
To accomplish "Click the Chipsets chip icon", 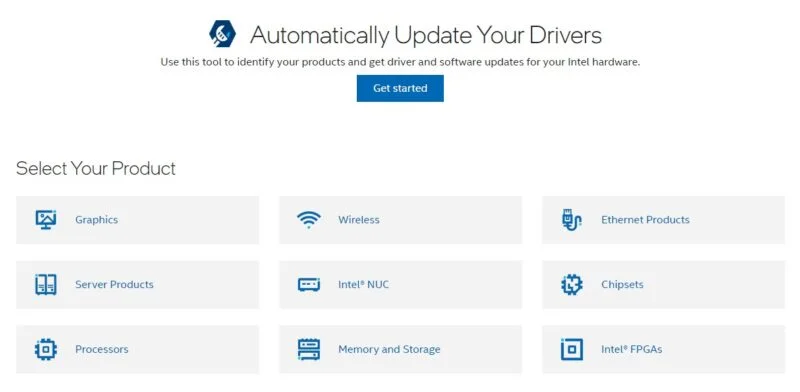I will point(571,284).
